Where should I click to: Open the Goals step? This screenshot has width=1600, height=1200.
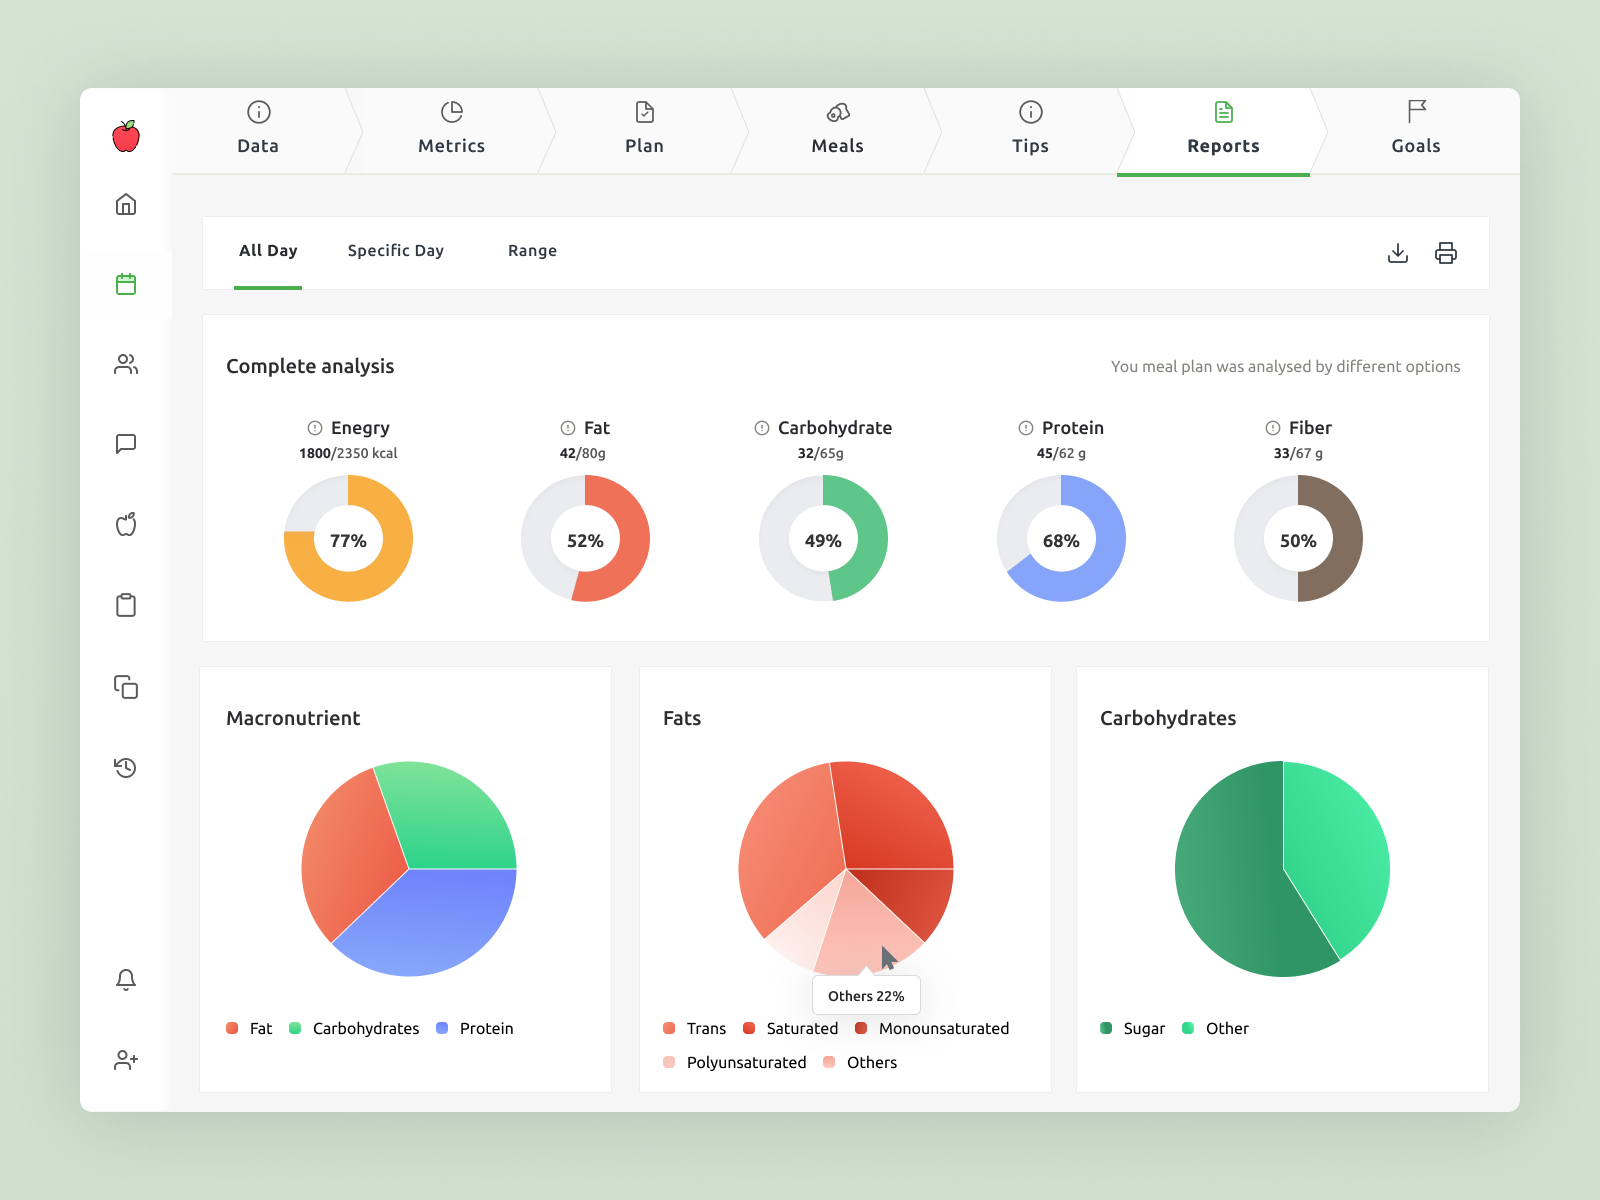1416,131
